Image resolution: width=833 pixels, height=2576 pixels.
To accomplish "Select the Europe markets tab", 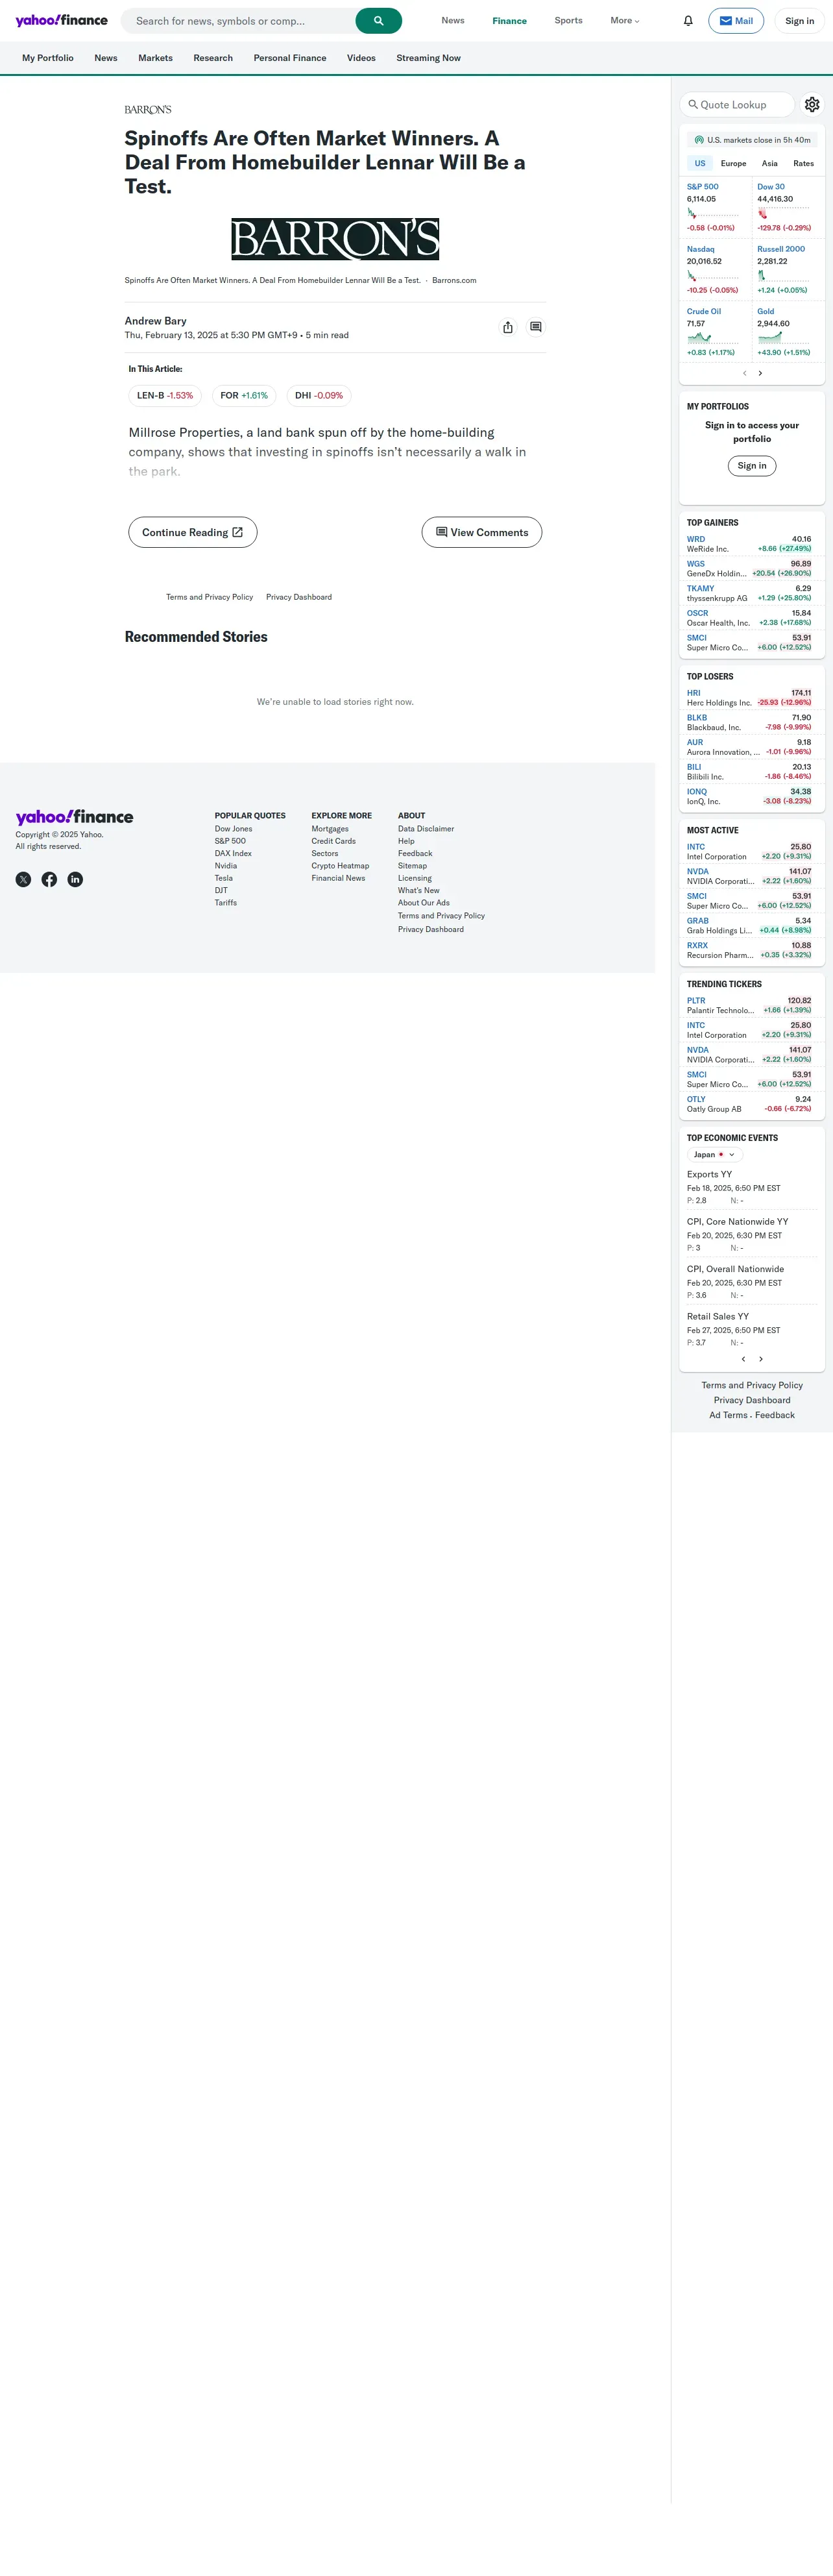I will tap(733, 163).
